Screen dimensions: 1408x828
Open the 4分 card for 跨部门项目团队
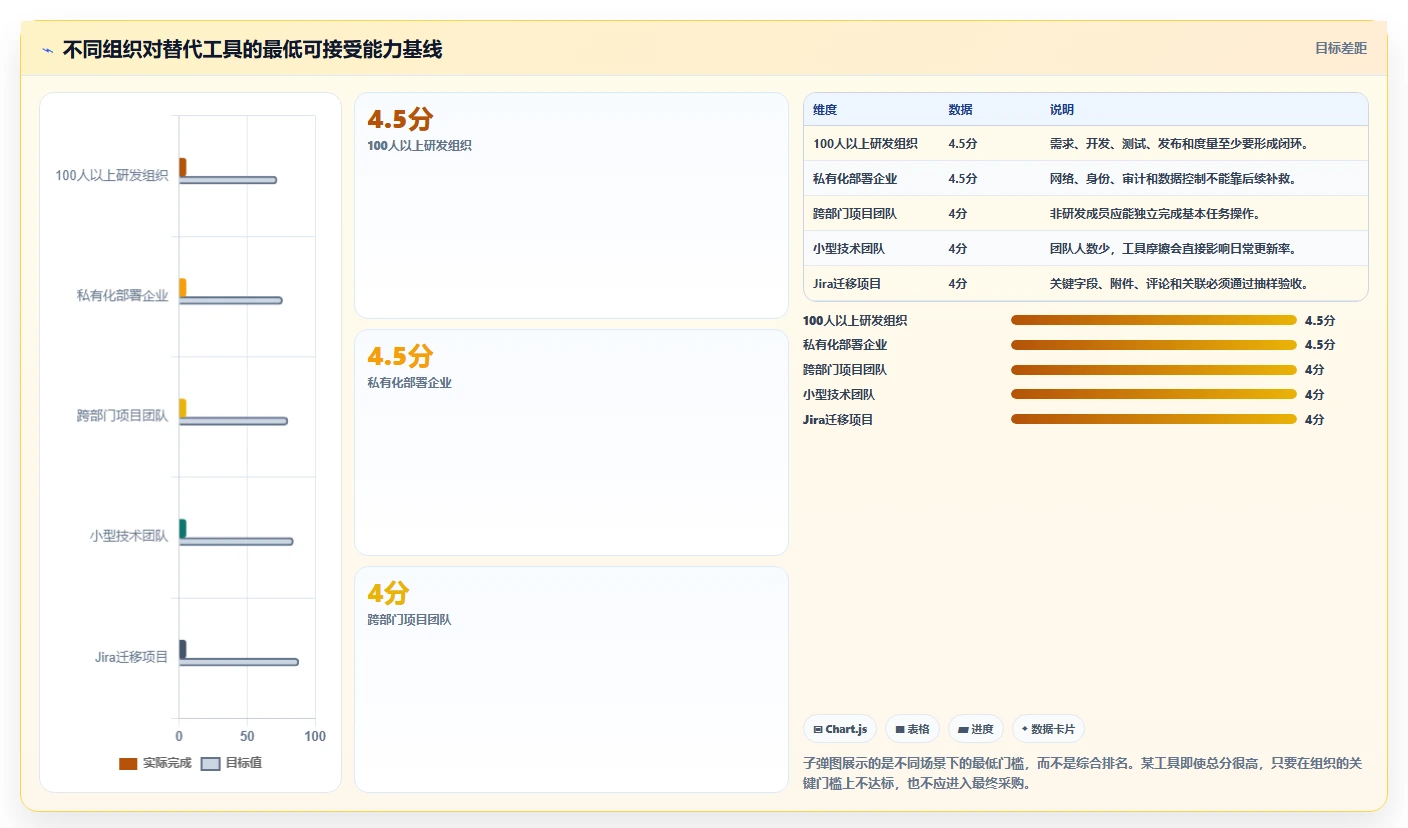pyautogui.click(x=571, y=679)
